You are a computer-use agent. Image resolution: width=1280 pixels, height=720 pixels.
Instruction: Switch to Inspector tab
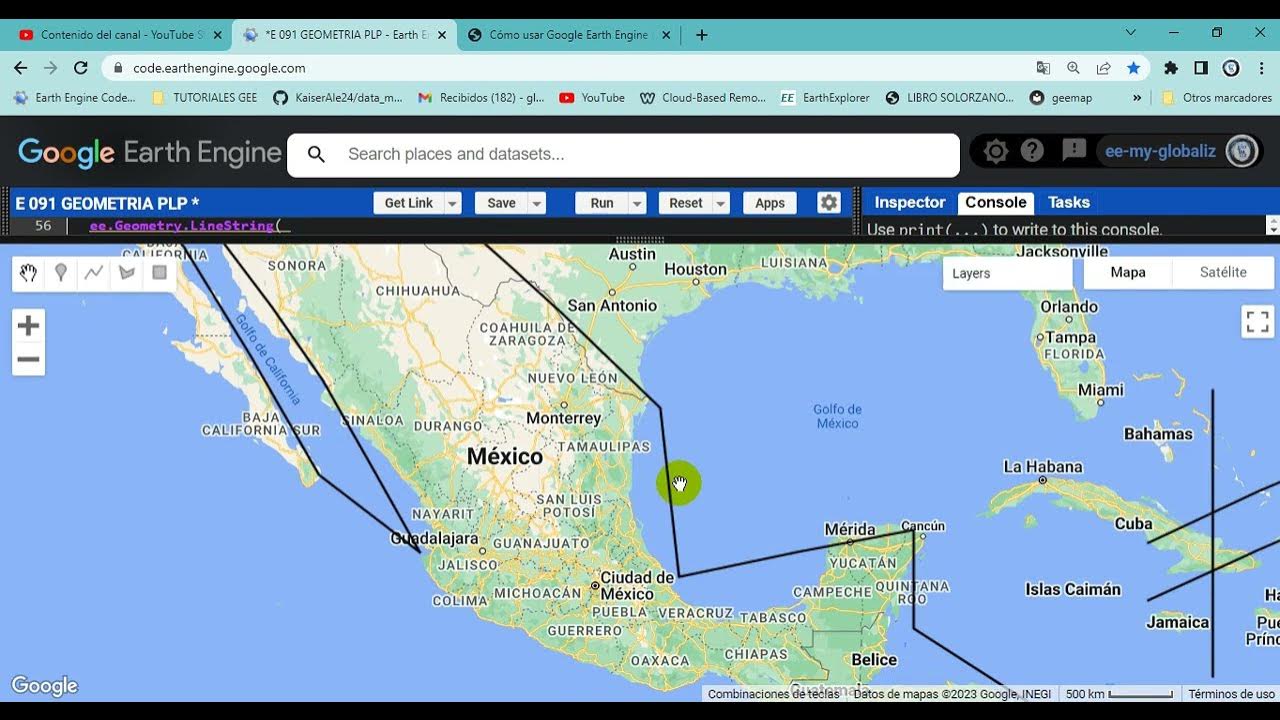pos(909,202)
